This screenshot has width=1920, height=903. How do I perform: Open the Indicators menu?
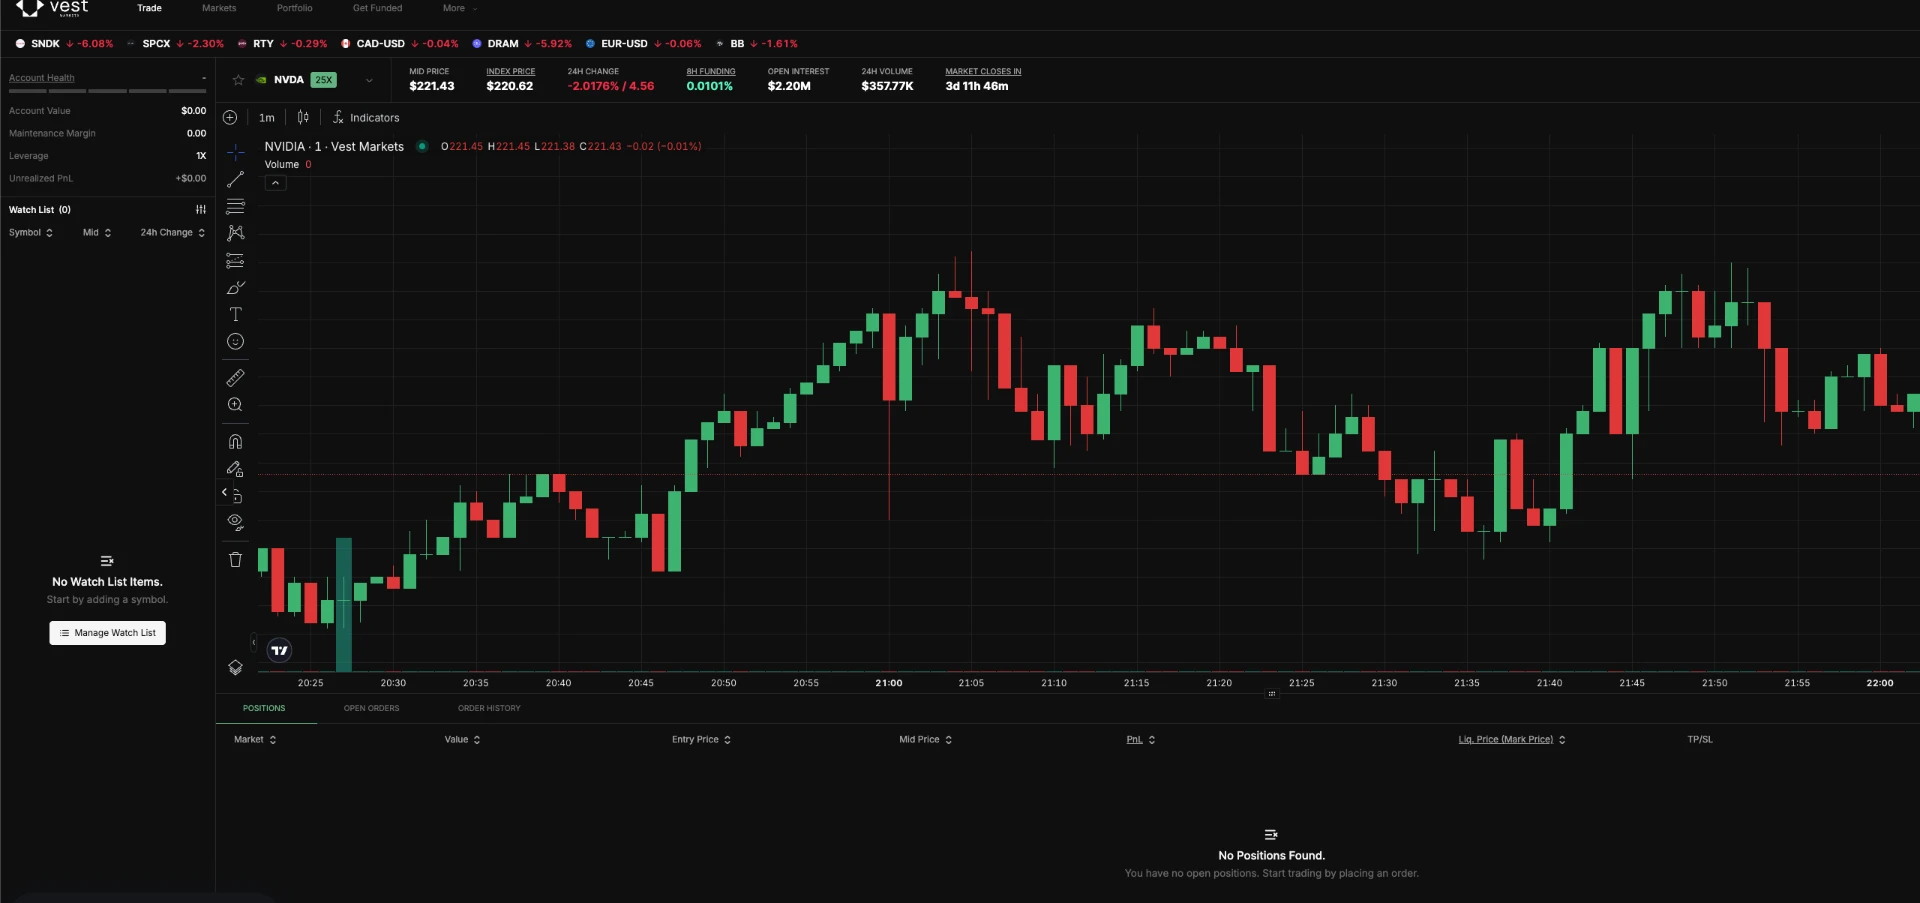[366, 117]
